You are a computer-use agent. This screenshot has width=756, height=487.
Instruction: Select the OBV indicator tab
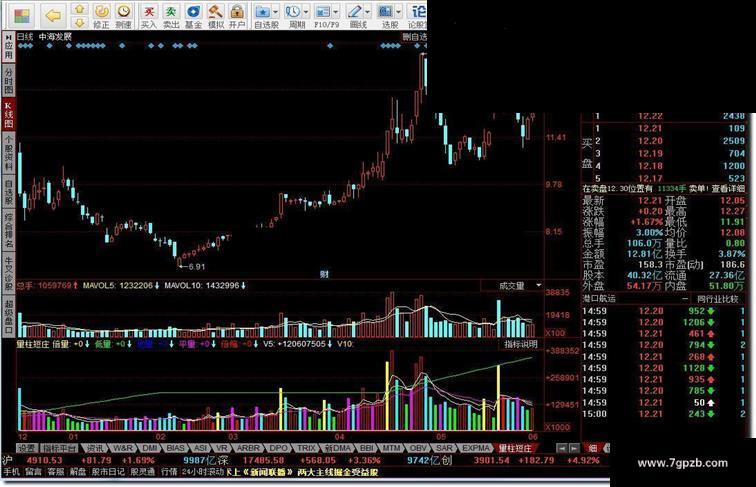click(418, 448)
